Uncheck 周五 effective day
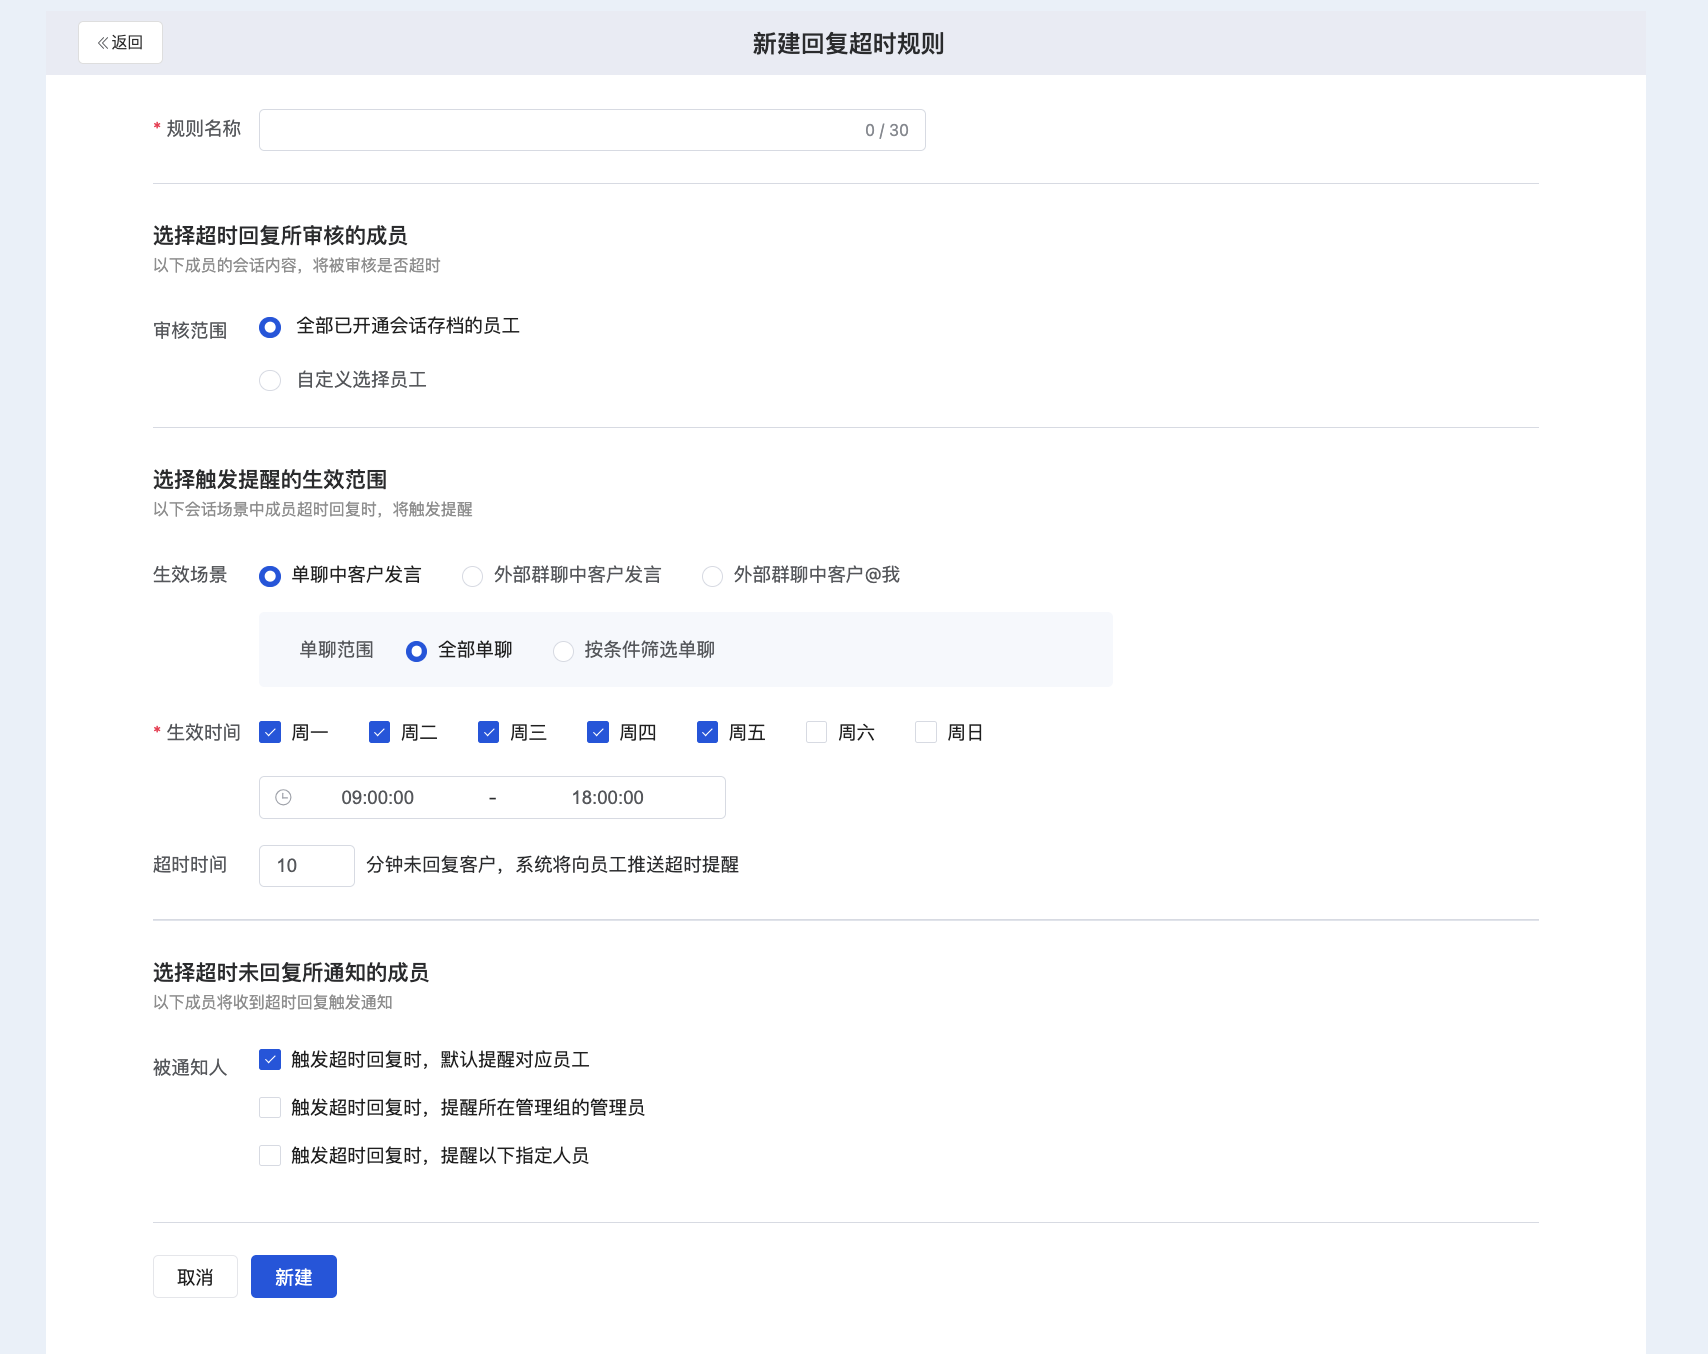The width and height of the screenshot is (1708, 1354). [707, 732]
